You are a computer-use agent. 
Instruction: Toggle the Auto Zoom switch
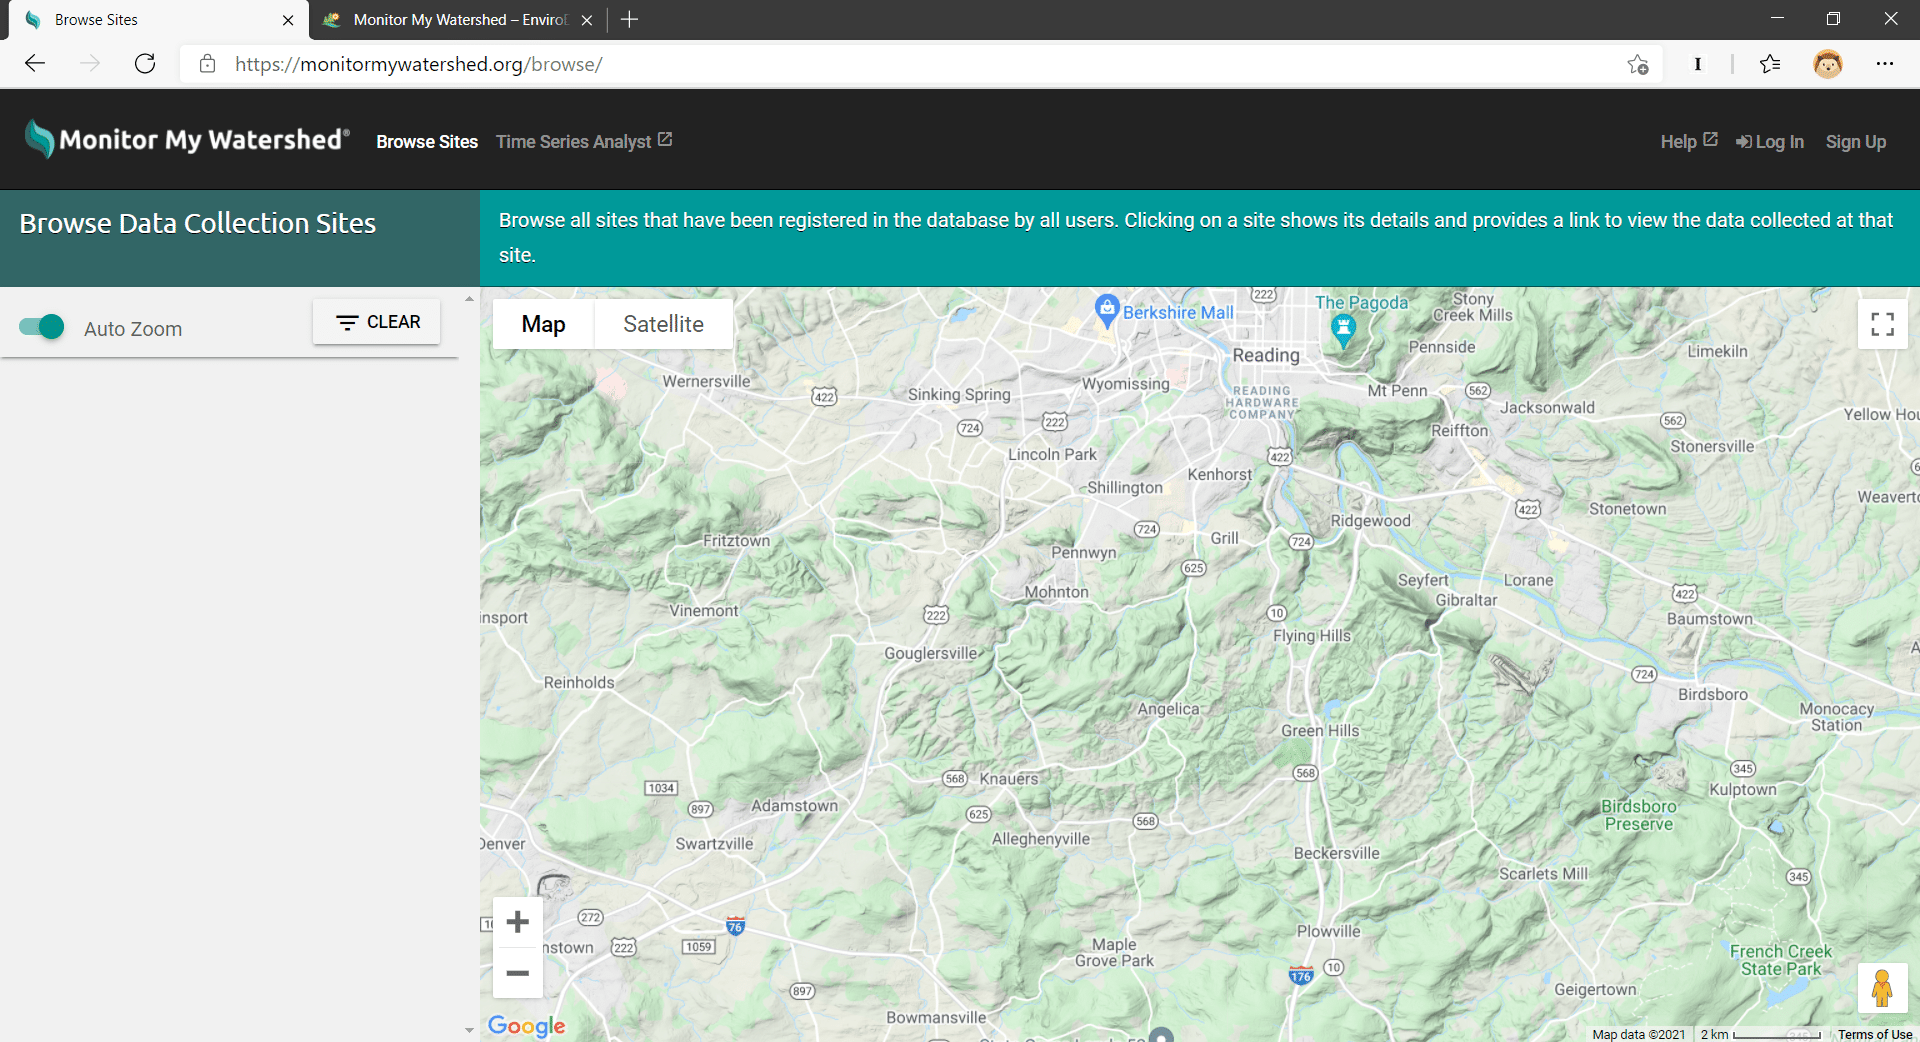[x=42, y=327]
